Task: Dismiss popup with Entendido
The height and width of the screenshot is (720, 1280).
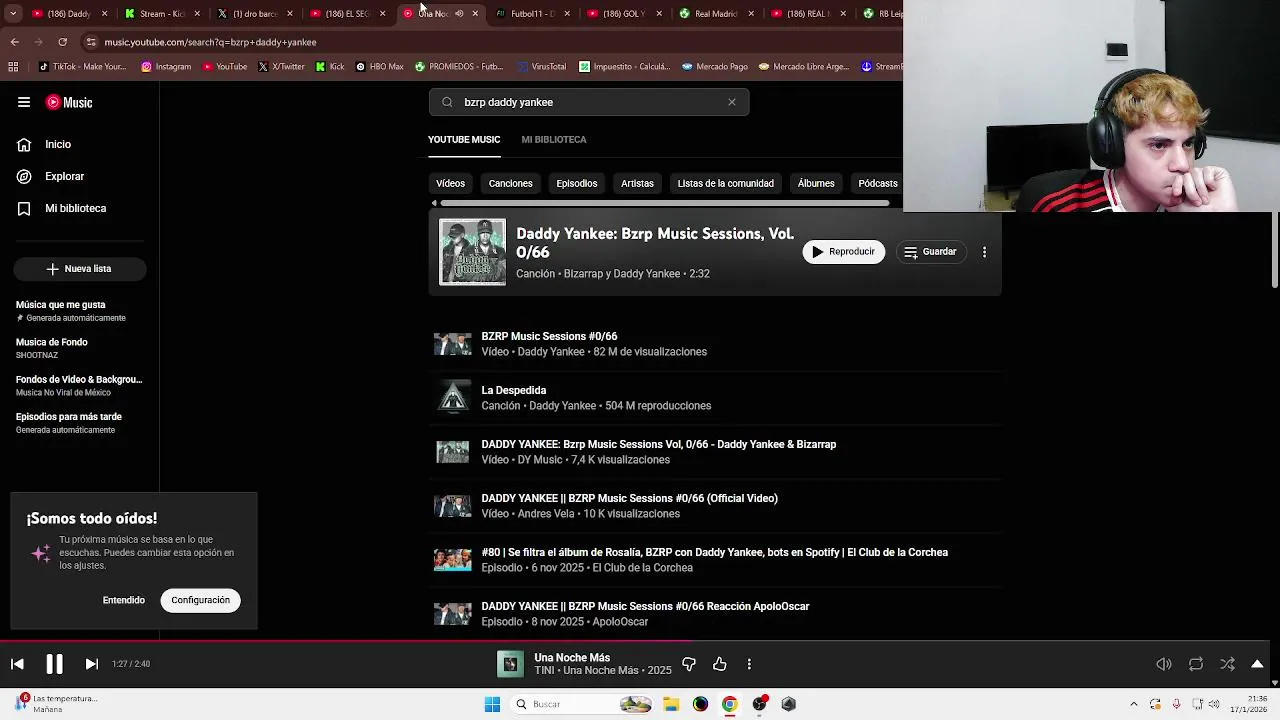Action: 124,600
